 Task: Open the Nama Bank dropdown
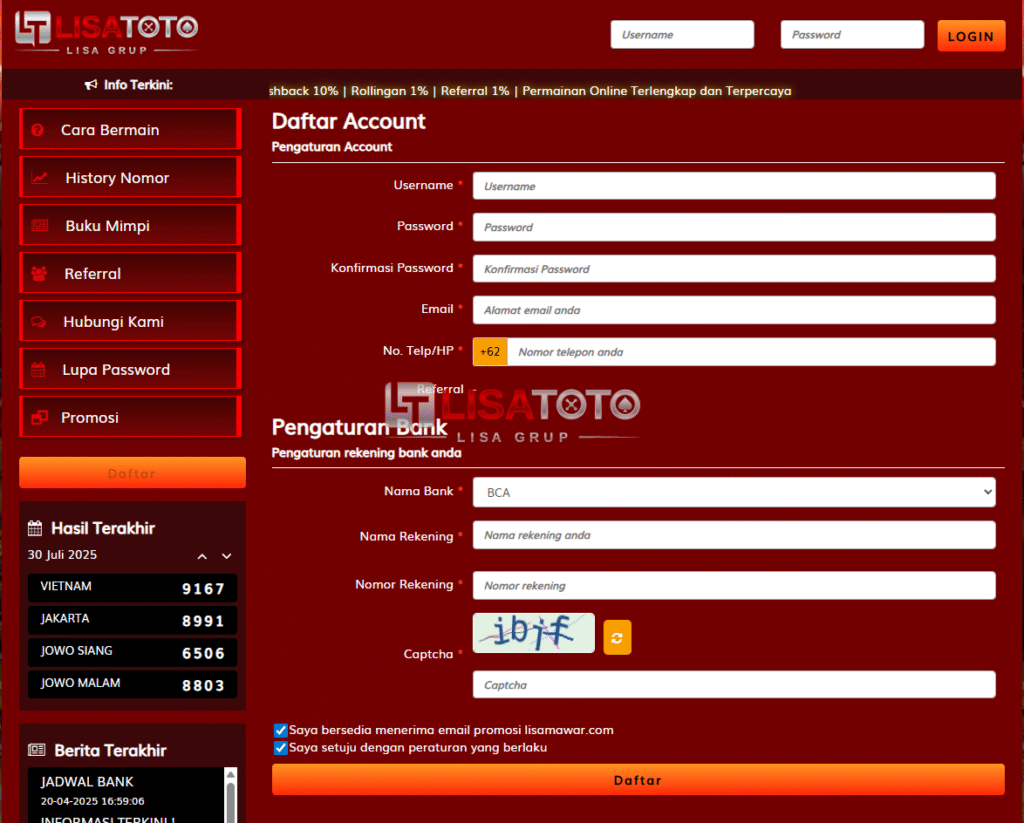tap(734, 492)
